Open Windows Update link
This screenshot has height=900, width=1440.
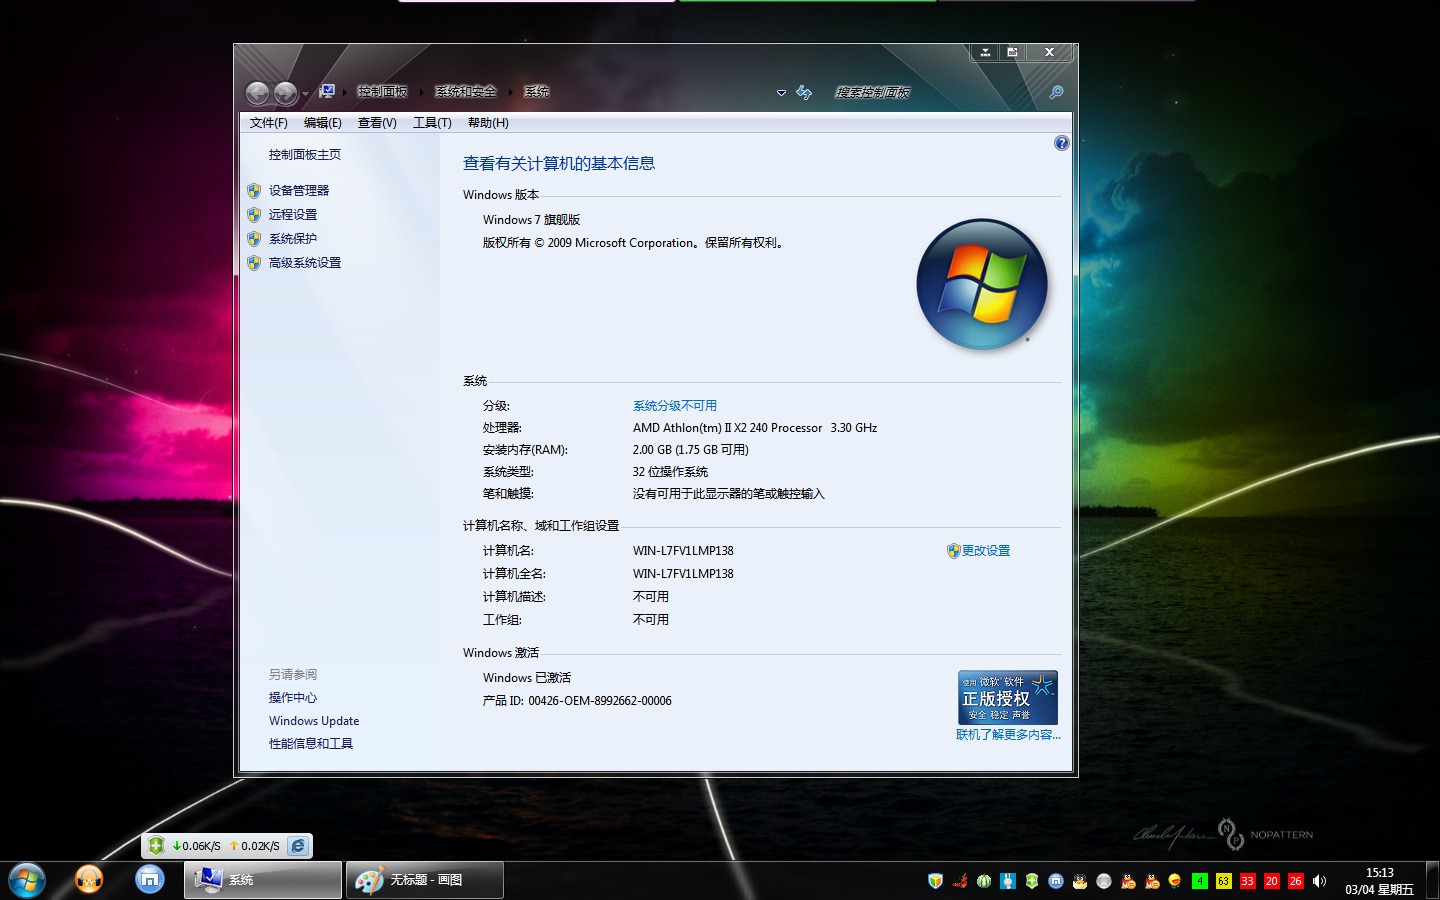[x=314, y=721]
